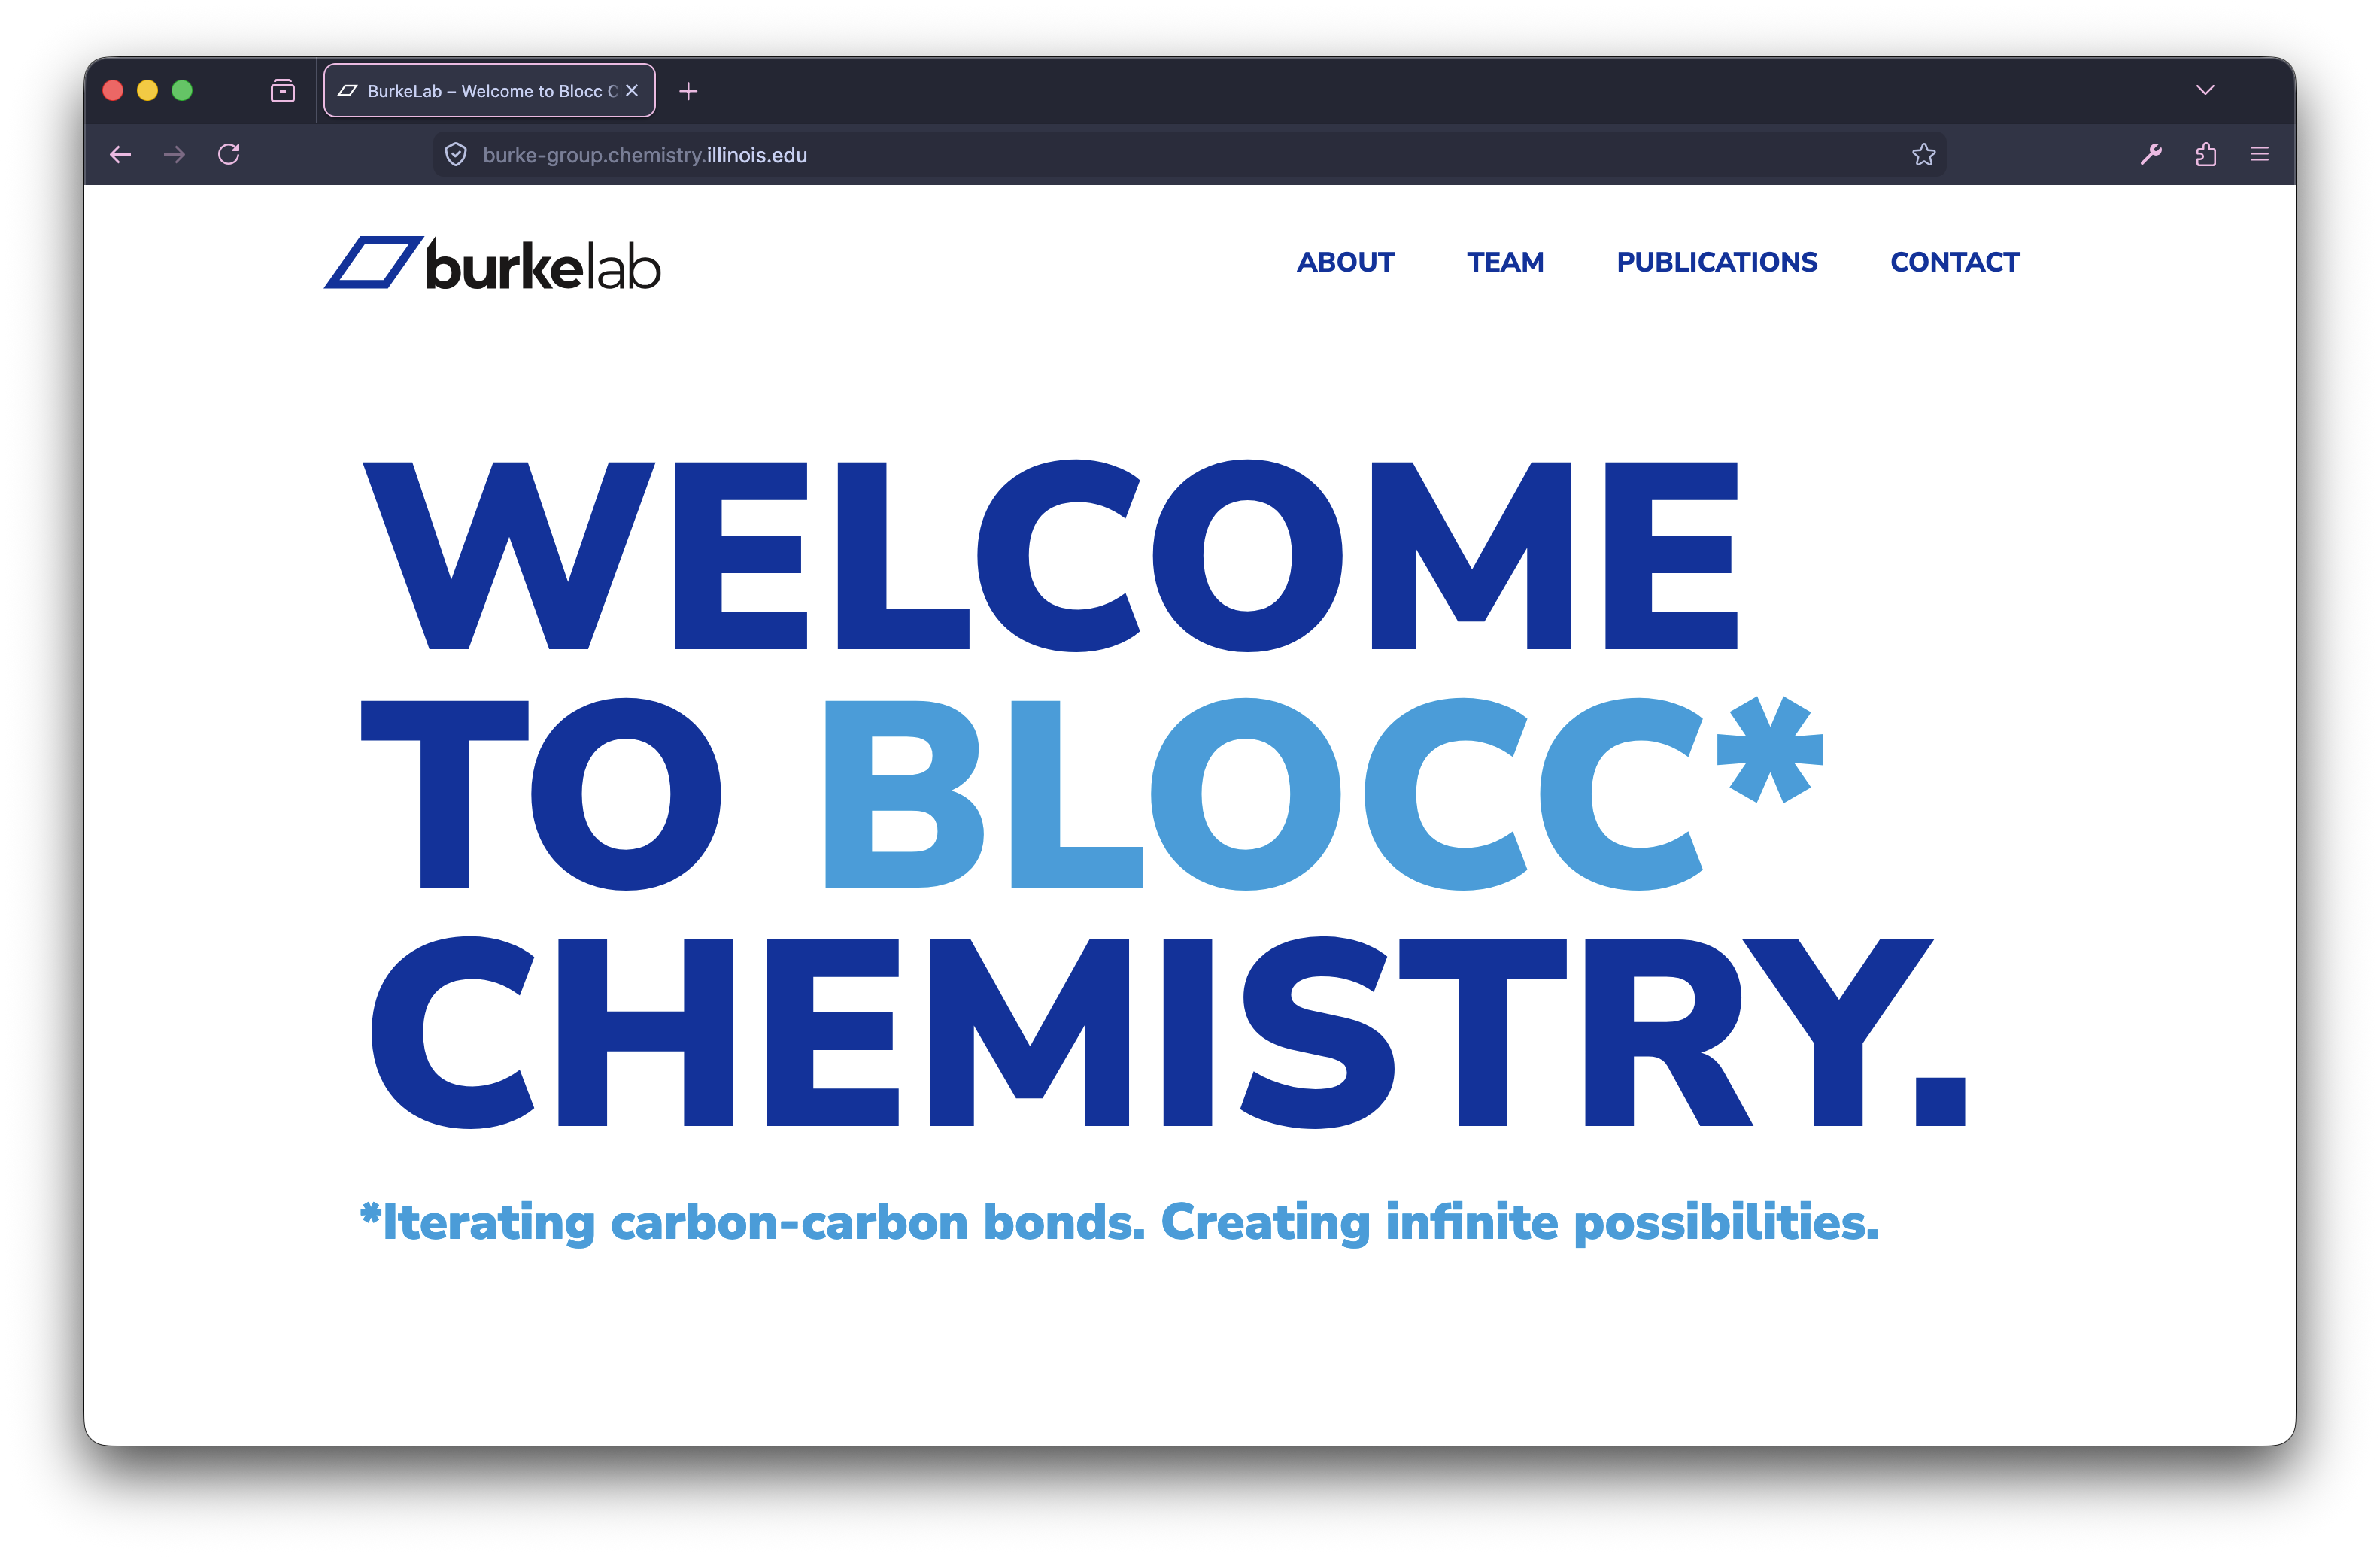This screenshot has width=2380, height=1557.
Task: Open a new tab with plus button
Action: pyautogui.click(x=688, y=91)
